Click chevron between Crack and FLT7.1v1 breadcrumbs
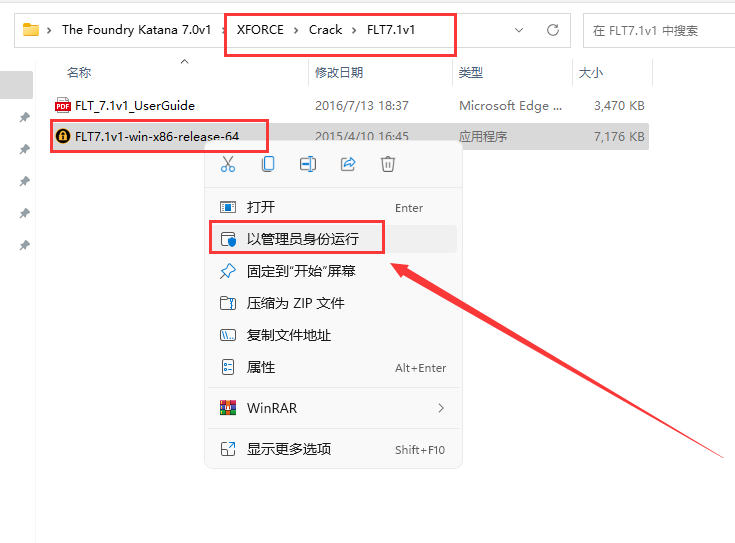This screenshot has height=543, width=735. pyautogui.click(x=354, y=30)
